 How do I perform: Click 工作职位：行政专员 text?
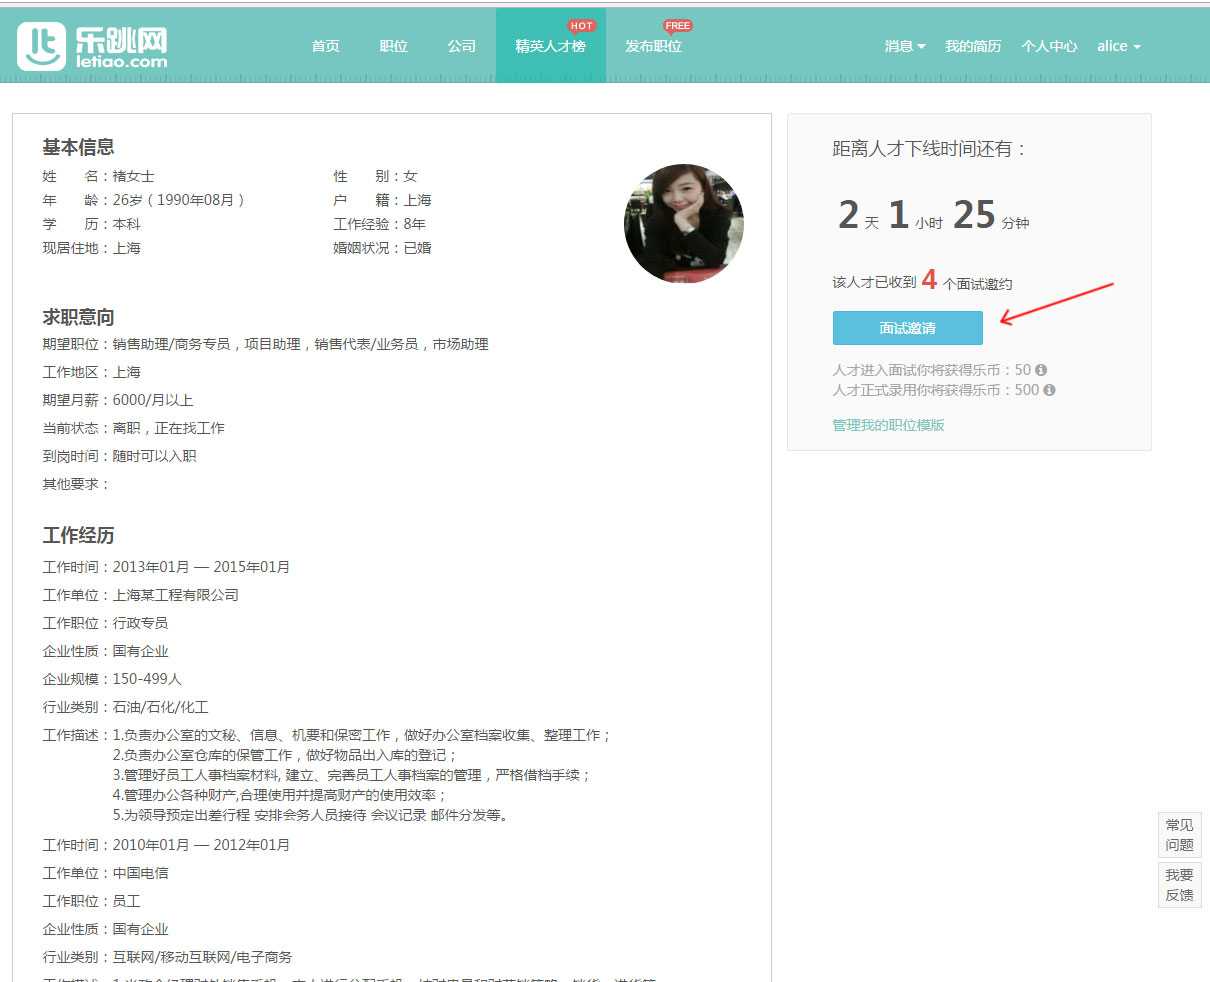point(105,623)
